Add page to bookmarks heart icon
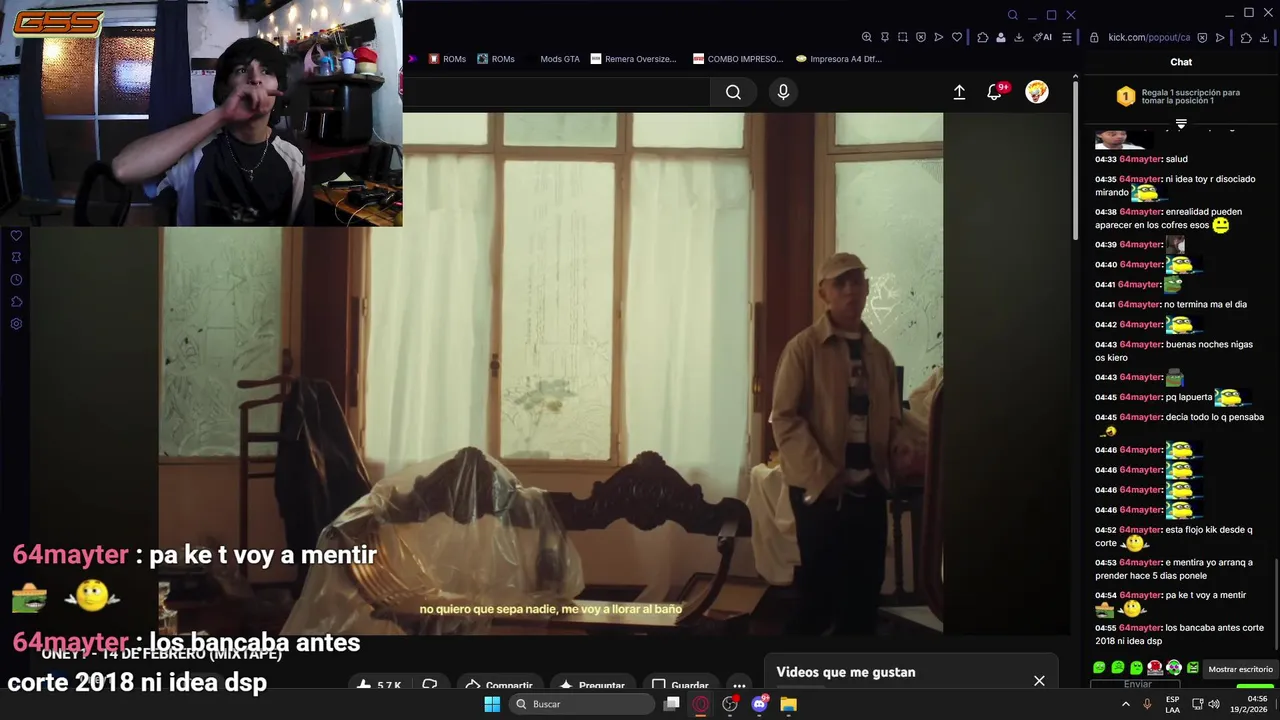The height and width of the screenshot is (720, 1280). [957, 37]
